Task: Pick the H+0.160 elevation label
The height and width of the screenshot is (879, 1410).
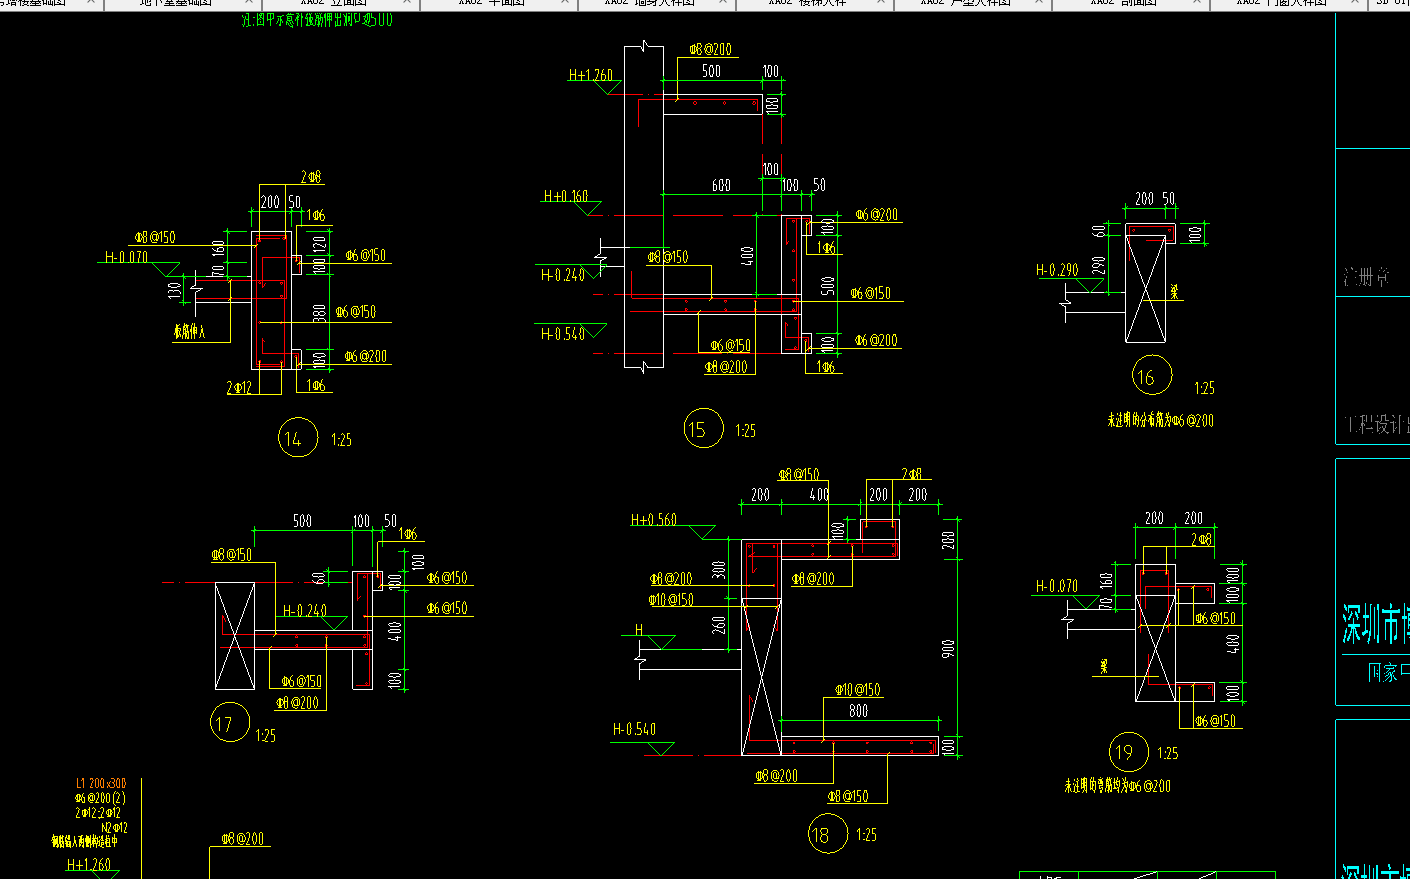Action: click(566, 196)
